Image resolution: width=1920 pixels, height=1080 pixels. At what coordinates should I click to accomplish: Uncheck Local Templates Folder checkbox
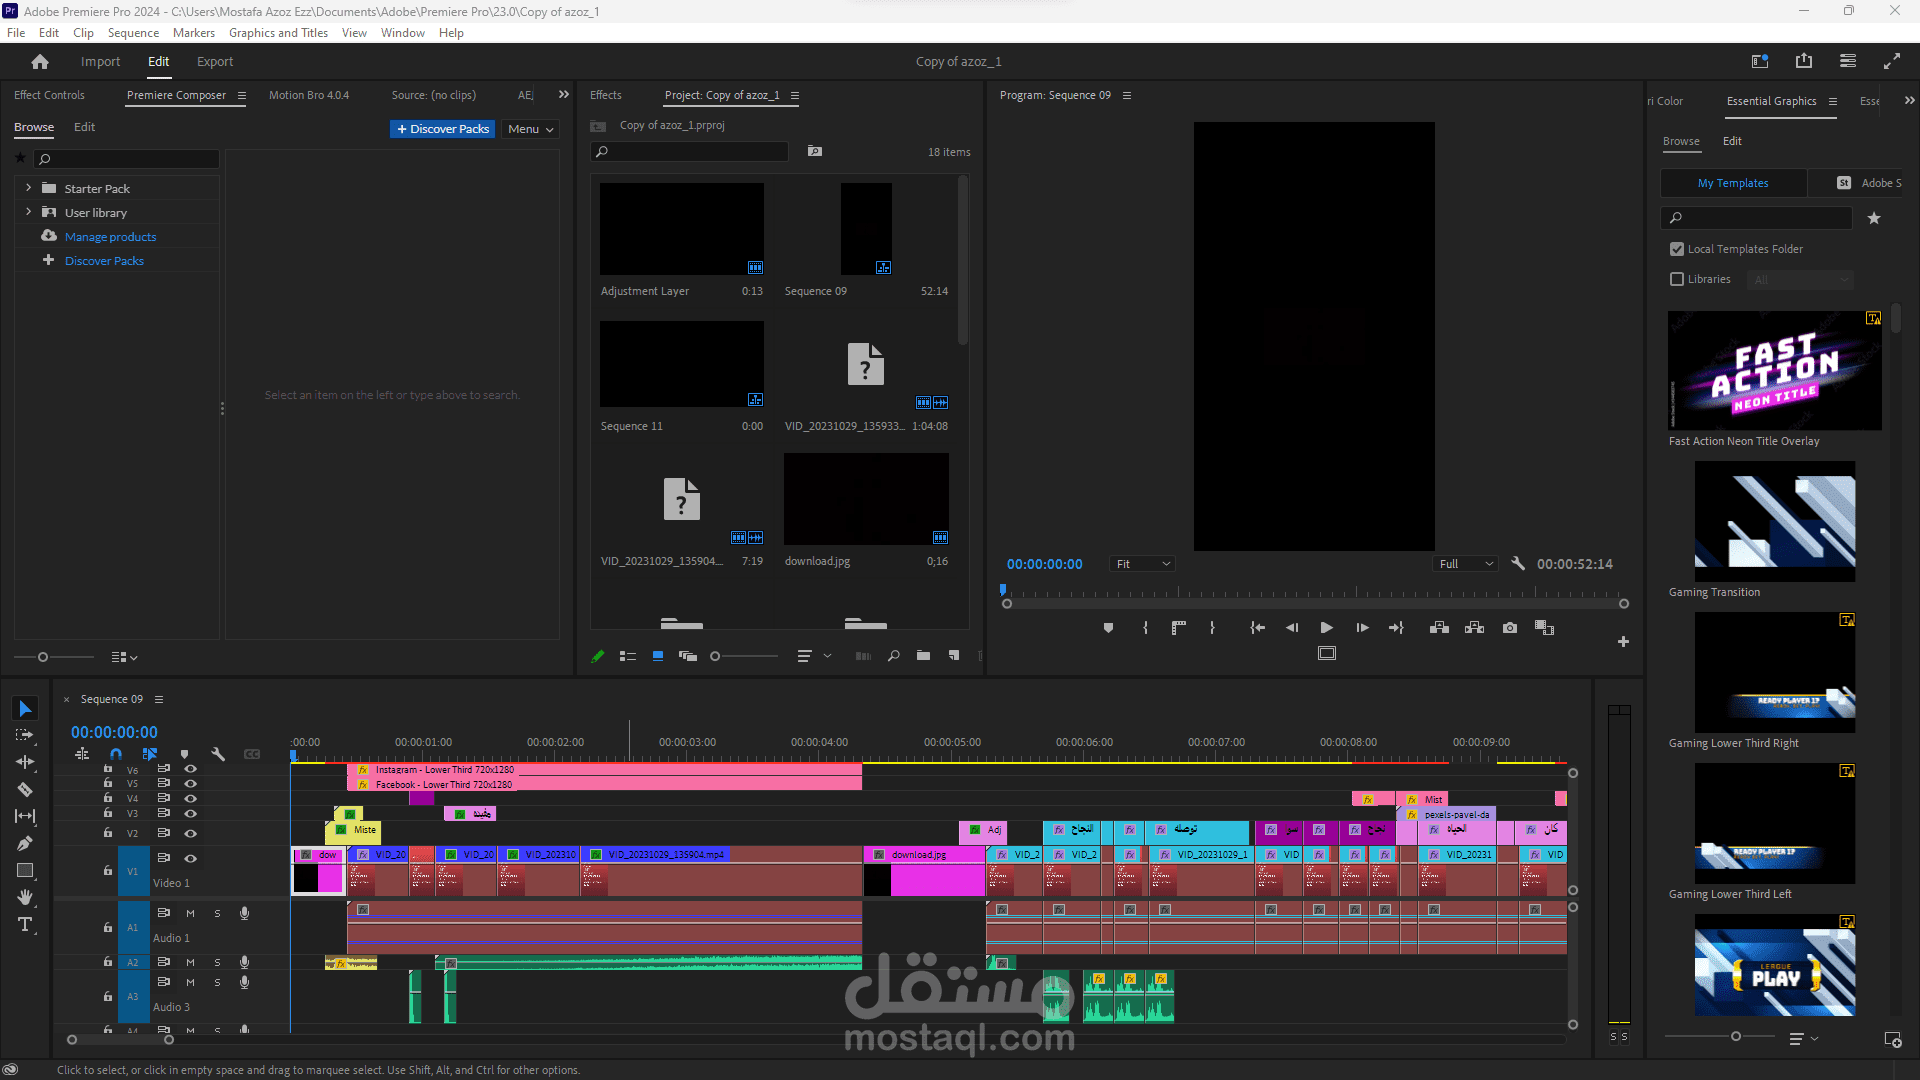click(x=1677, y=249)
